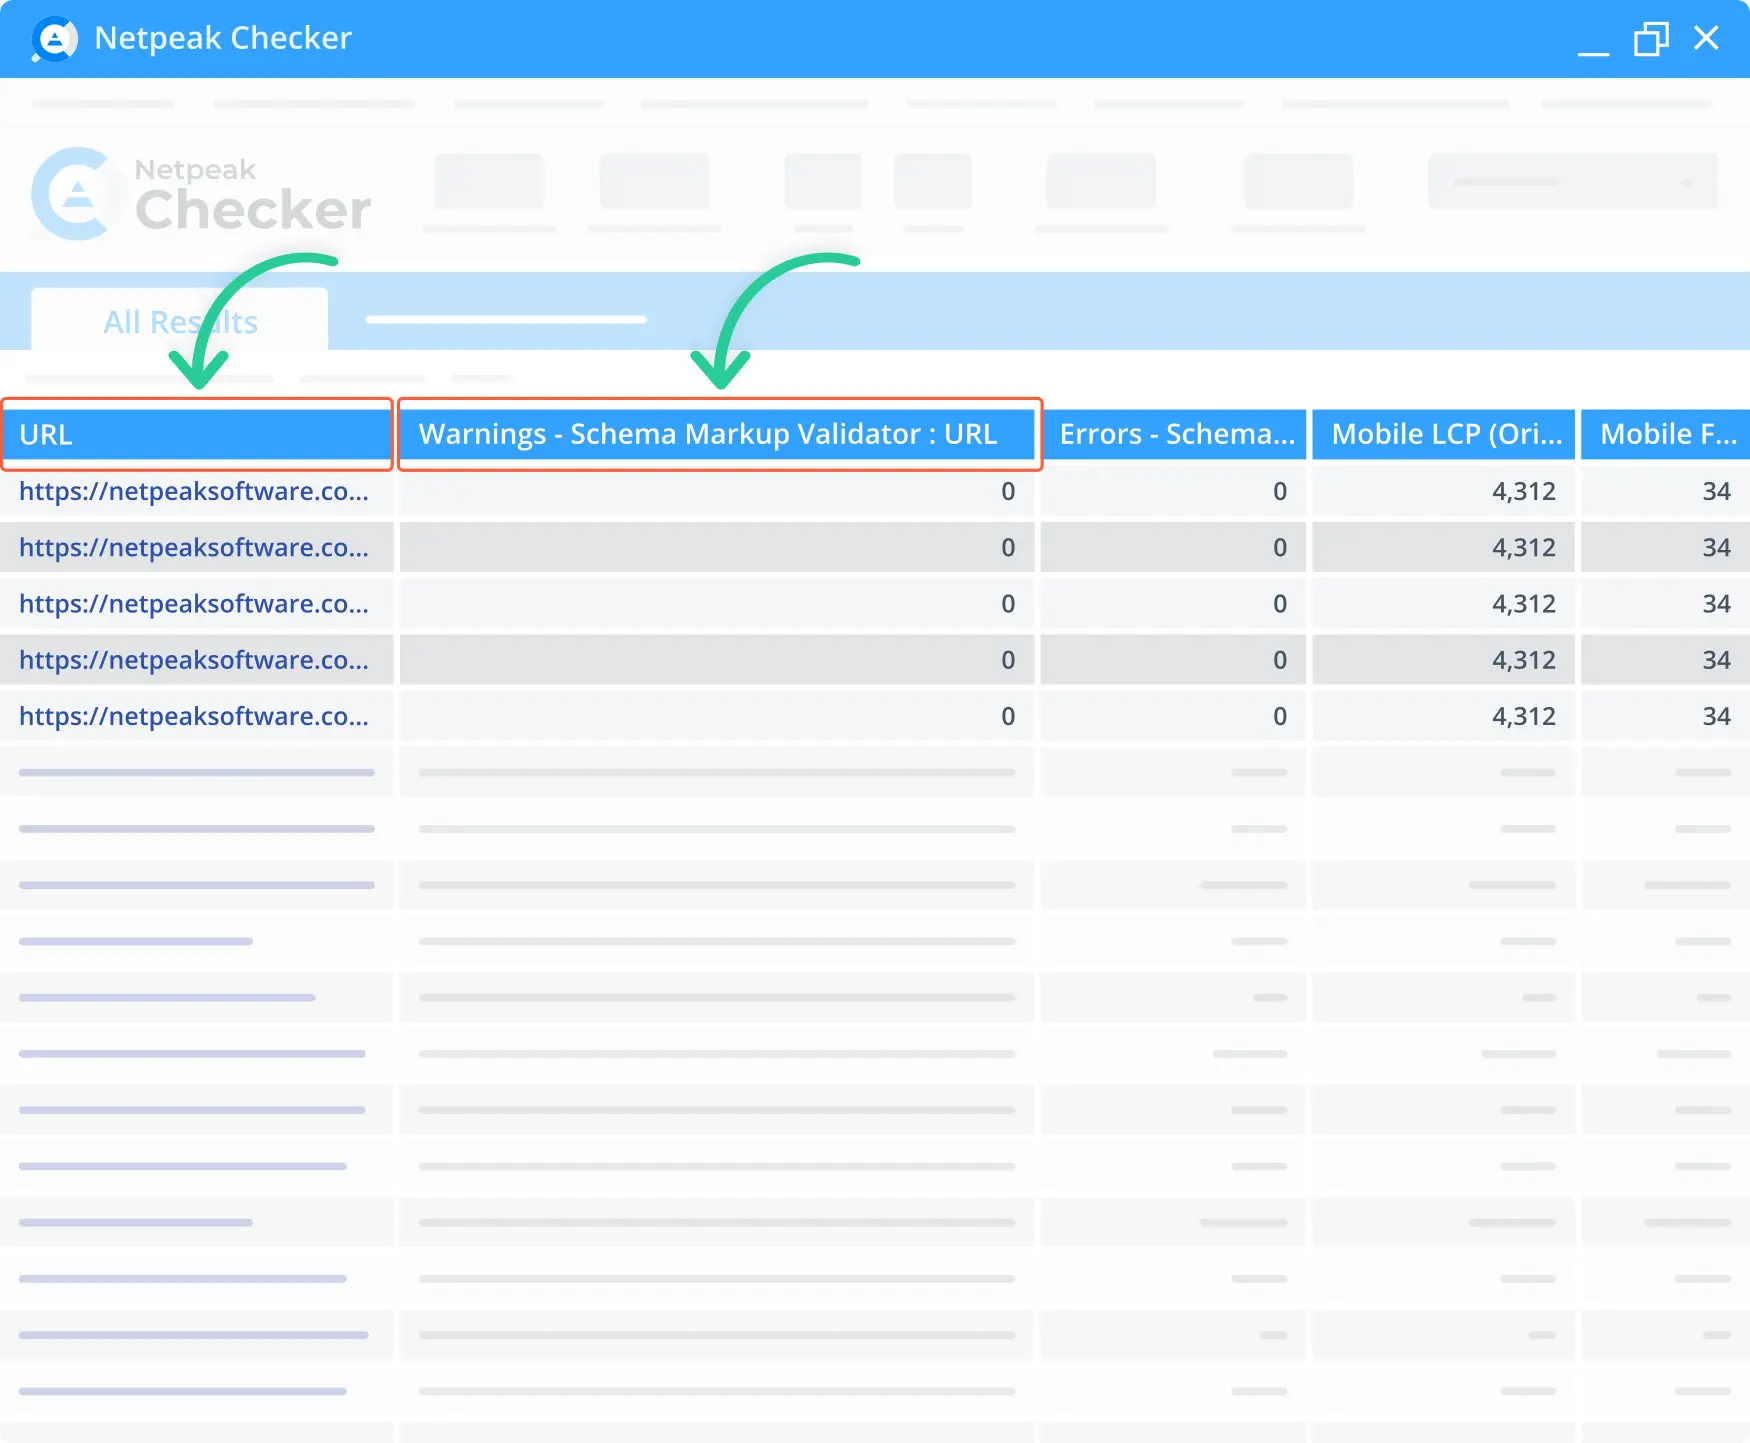Open the fourth netpeaksoftware URL link

194,660
